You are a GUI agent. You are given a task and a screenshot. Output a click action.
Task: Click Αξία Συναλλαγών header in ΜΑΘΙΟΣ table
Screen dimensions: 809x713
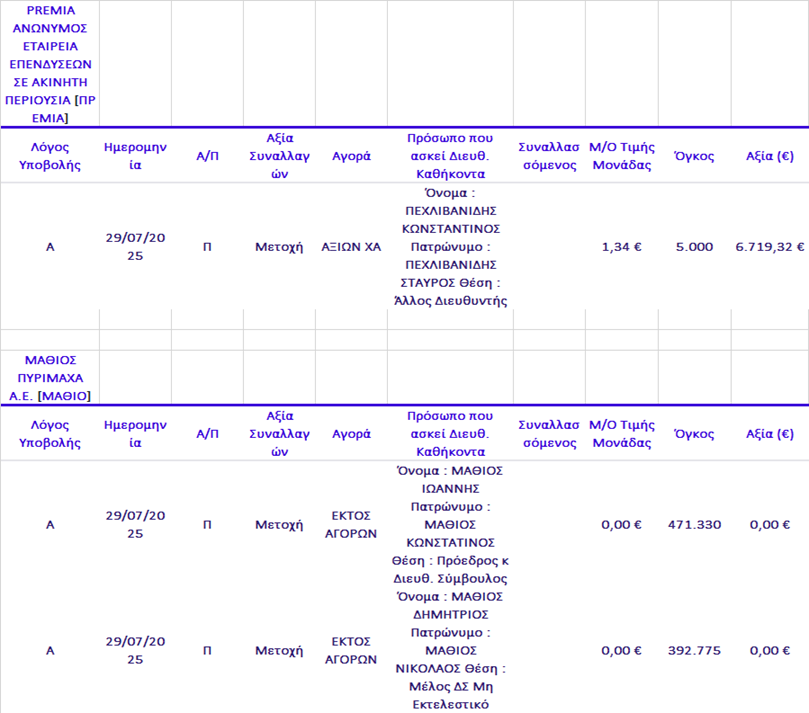(x=279, y=434)
